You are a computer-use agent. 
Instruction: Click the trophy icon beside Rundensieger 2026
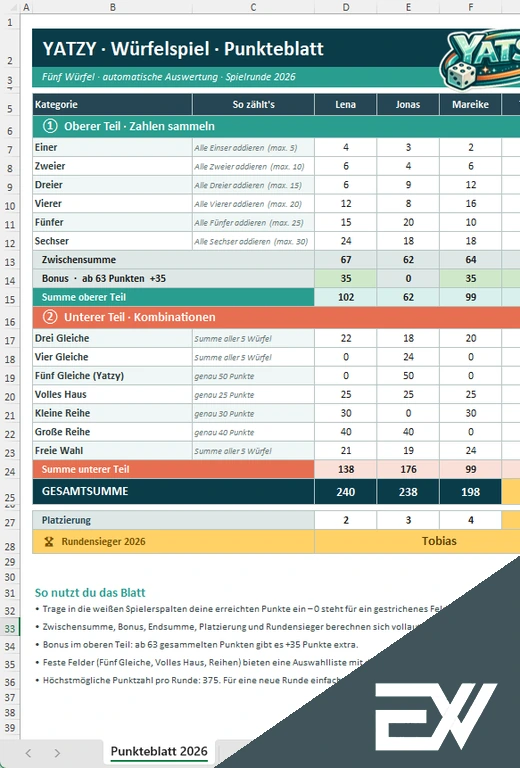coord(49,542)
